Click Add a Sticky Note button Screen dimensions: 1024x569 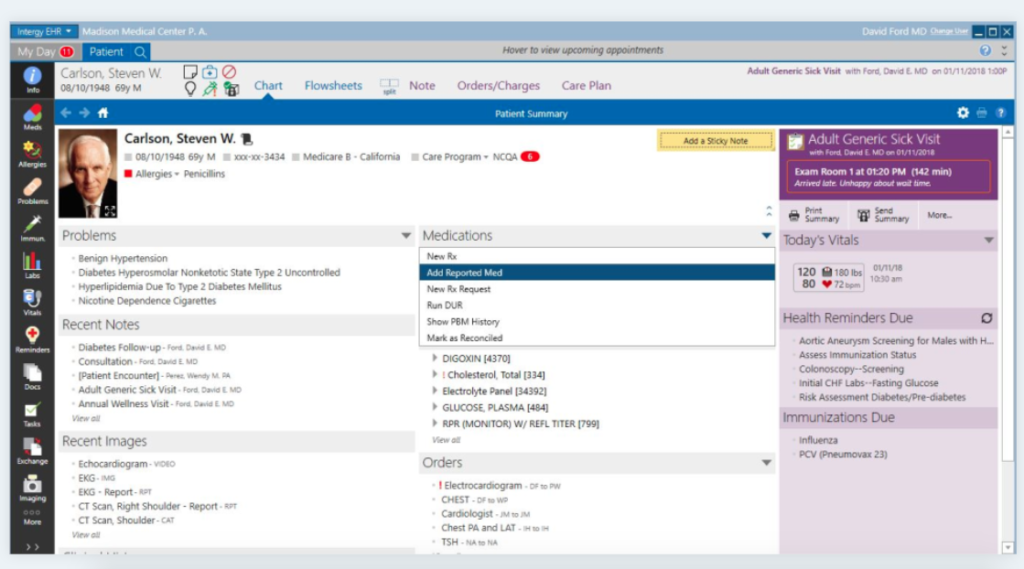pyautogui.click(x=716, y=140)
